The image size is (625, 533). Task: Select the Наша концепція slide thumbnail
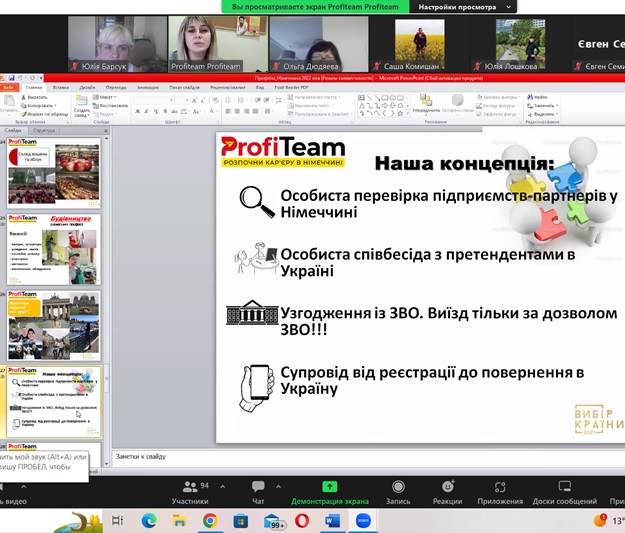tap(53, 402)
